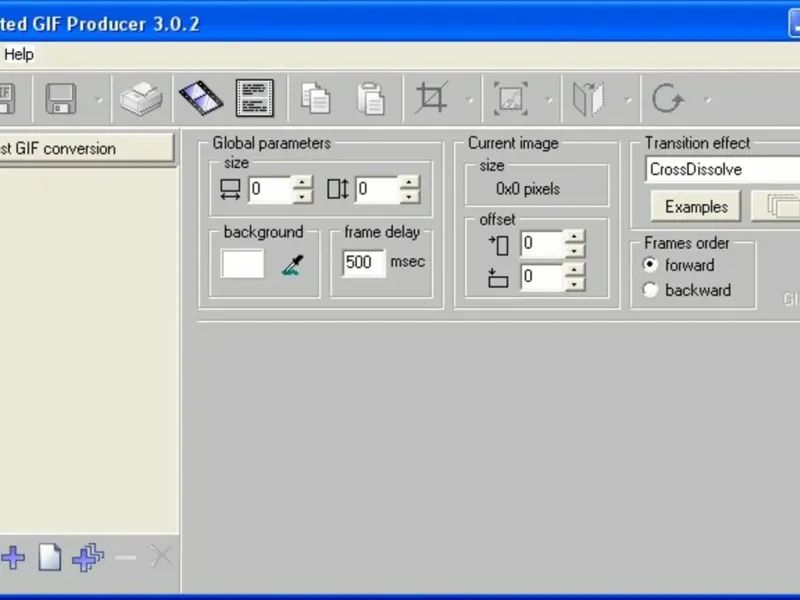Open the Rotate dropdown arrow
The image size is (800, 600).
pos(708,101)
